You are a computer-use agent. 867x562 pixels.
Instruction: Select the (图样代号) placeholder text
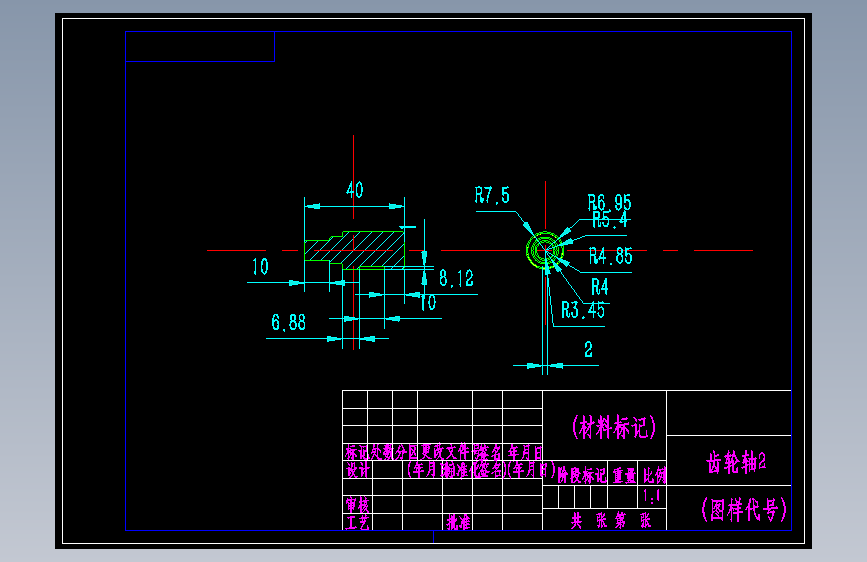[744, 509]
